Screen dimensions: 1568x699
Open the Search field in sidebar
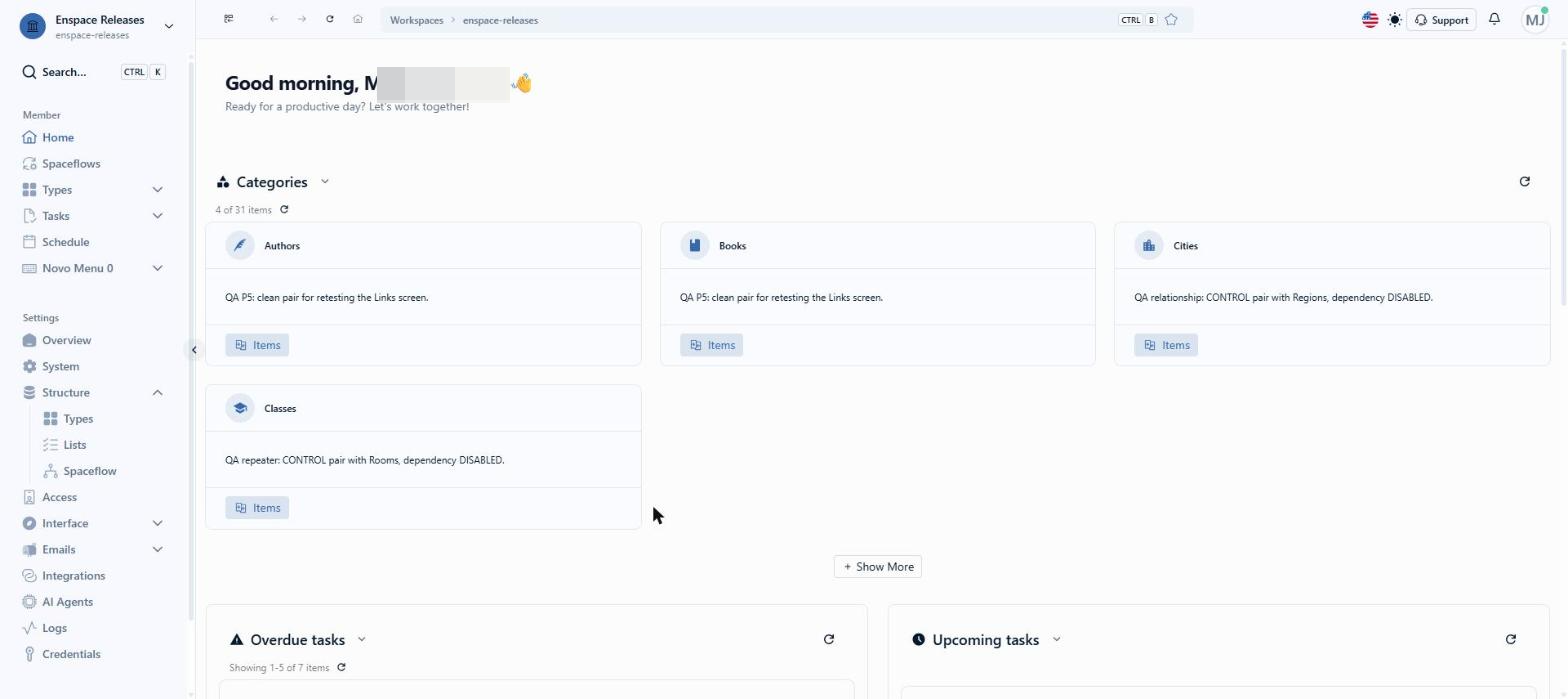click(x=94, y=72)
